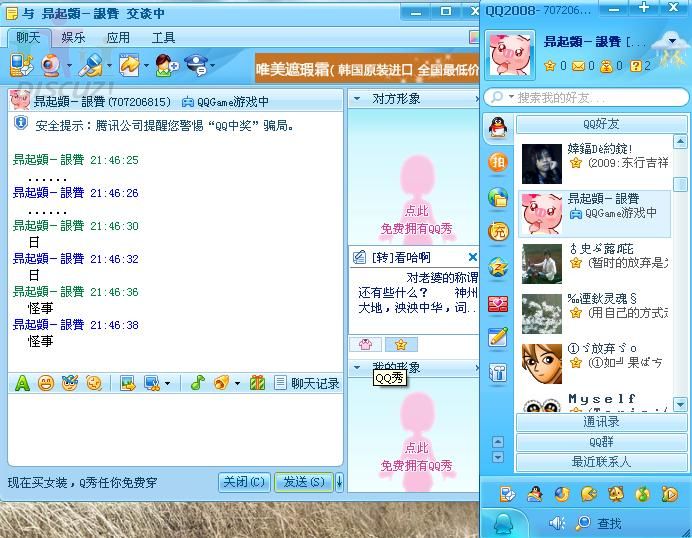Insert a picture into the message

128,383
